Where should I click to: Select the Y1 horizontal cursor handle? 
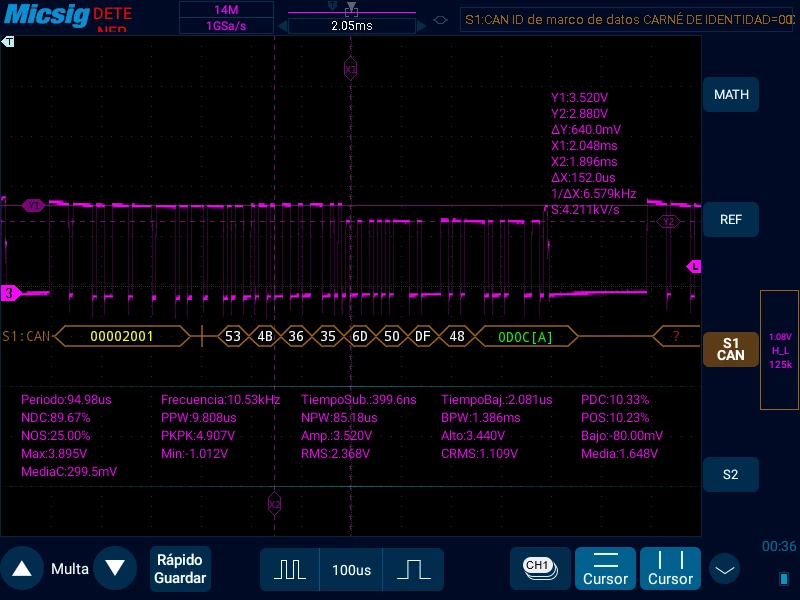[34, 206]
